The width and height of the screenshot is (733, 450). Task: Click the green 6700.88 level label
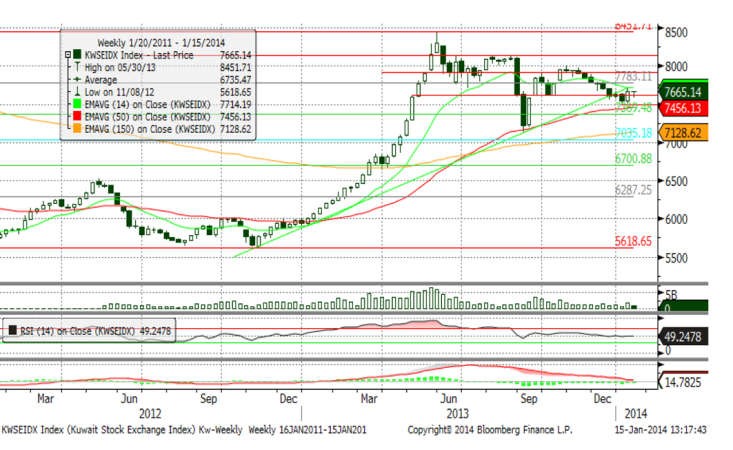pyautogui.click(x=633, y=158)
